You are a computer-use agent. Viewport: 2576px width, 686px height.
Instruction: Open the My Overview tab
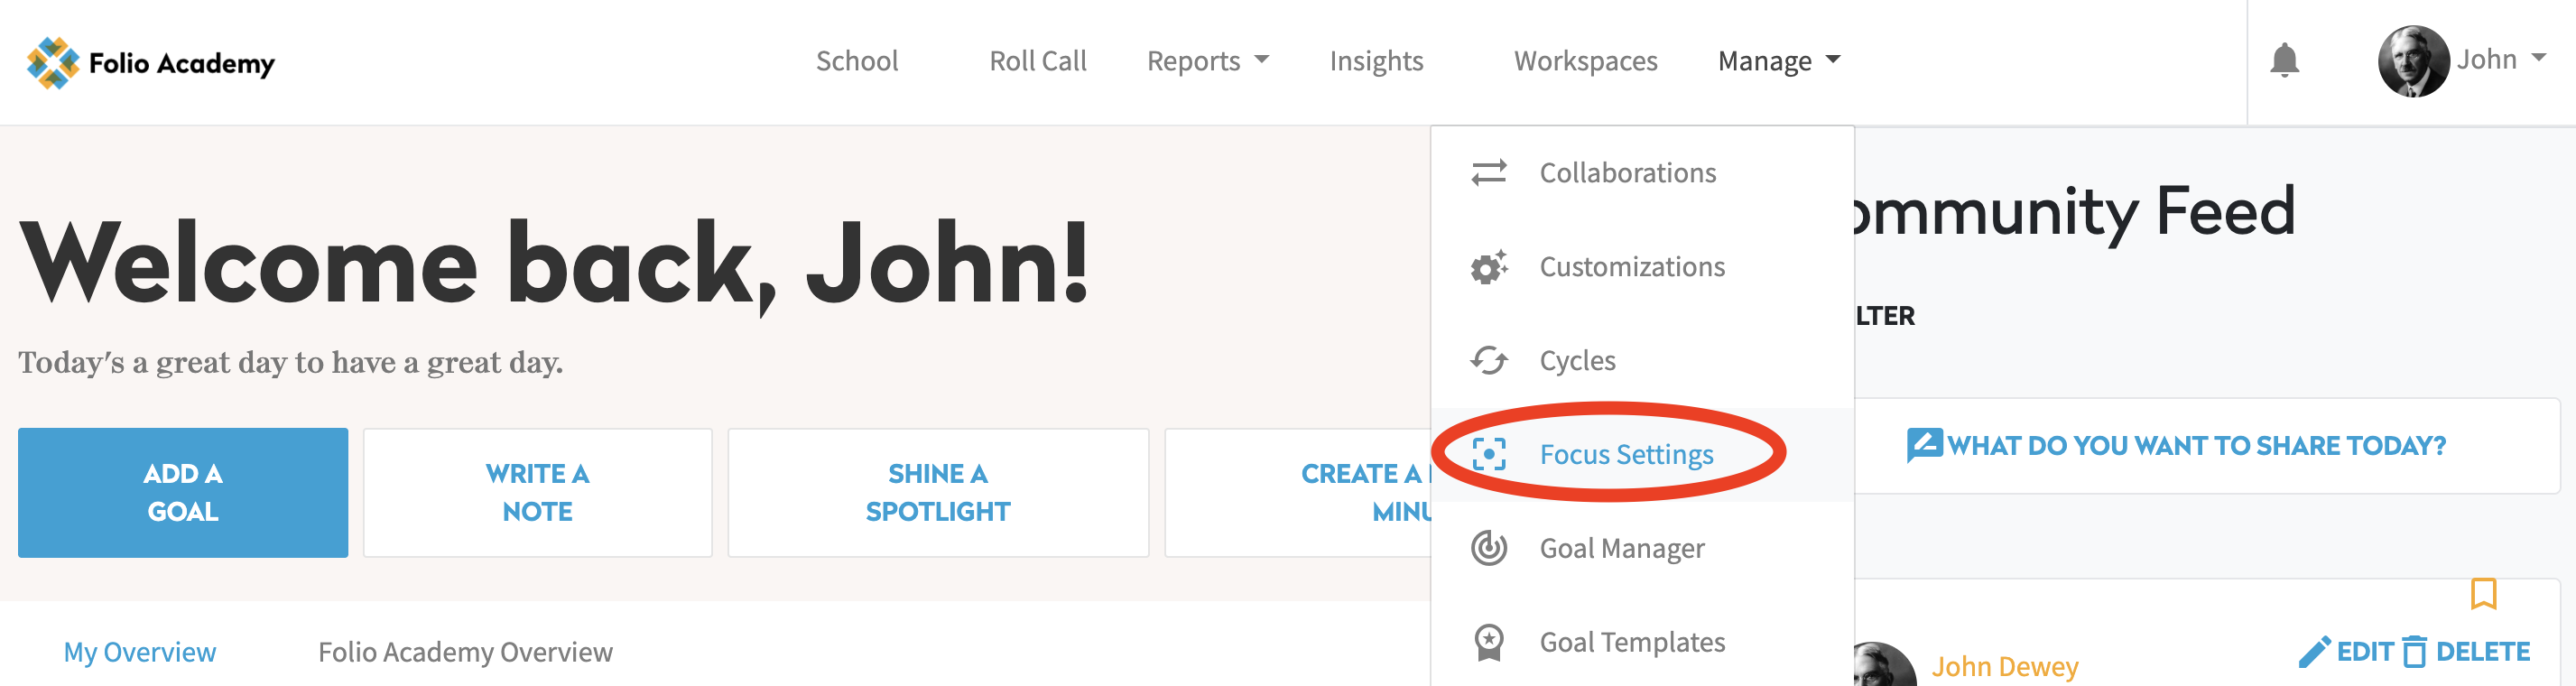coord(140,652)
